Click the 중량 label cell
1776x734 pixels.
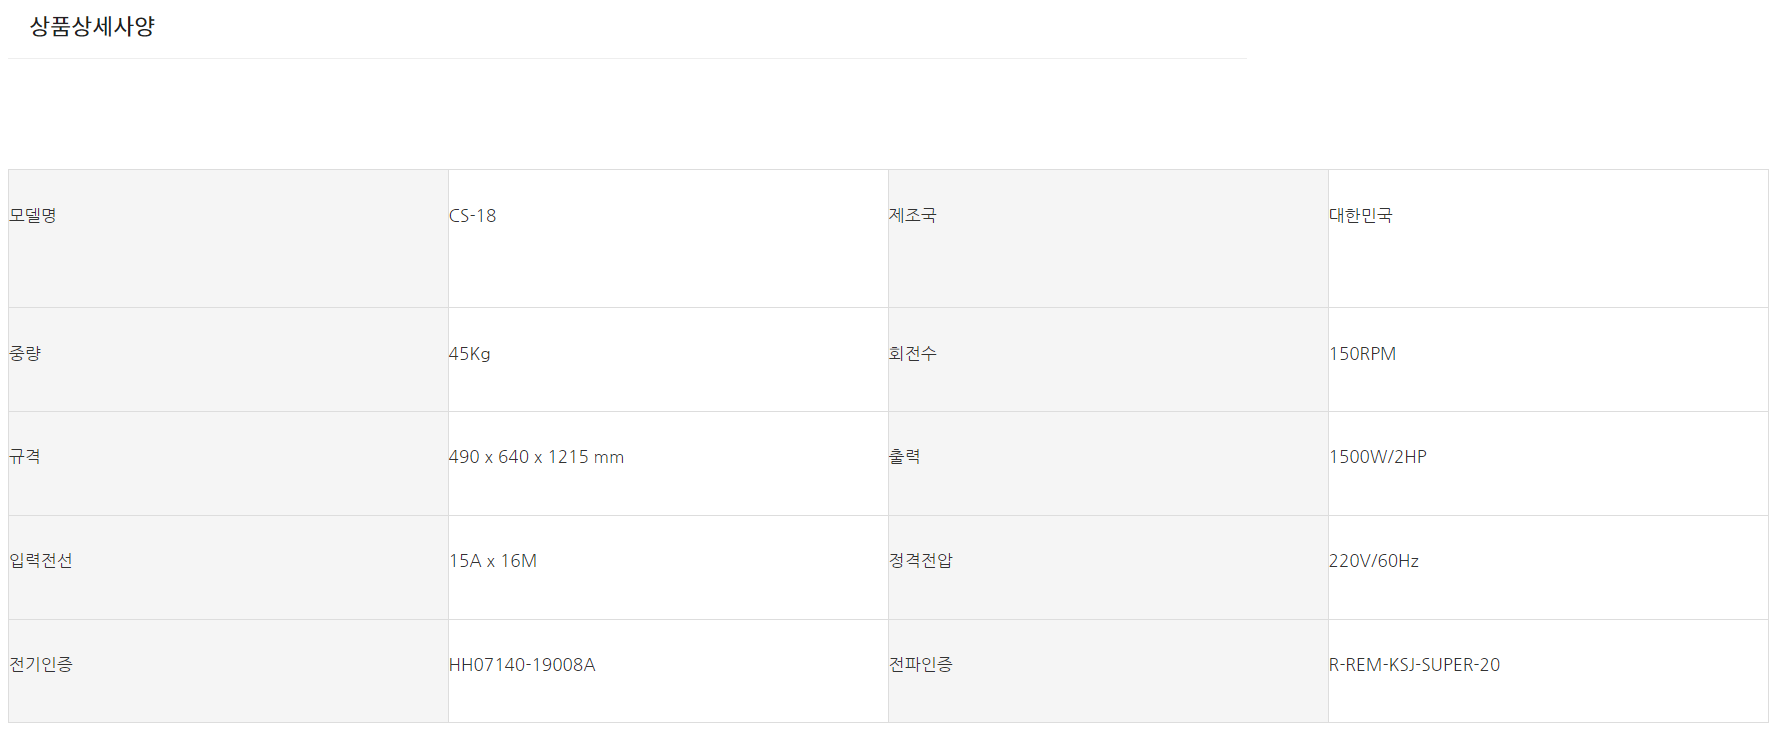click(x=25, y=354)
